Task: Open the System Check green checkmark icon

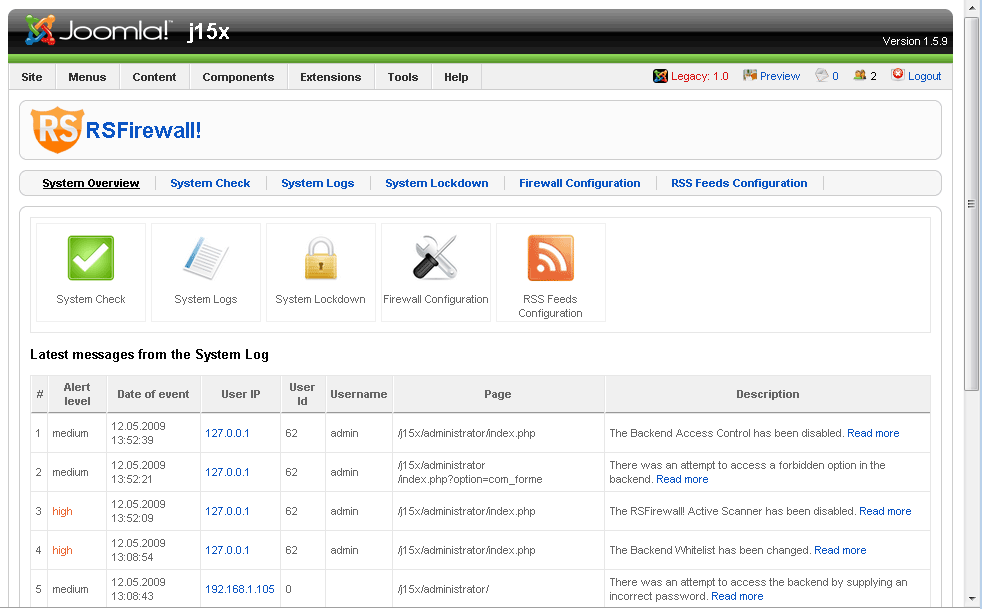Action: pyautogui.click(x=91, y=258)
